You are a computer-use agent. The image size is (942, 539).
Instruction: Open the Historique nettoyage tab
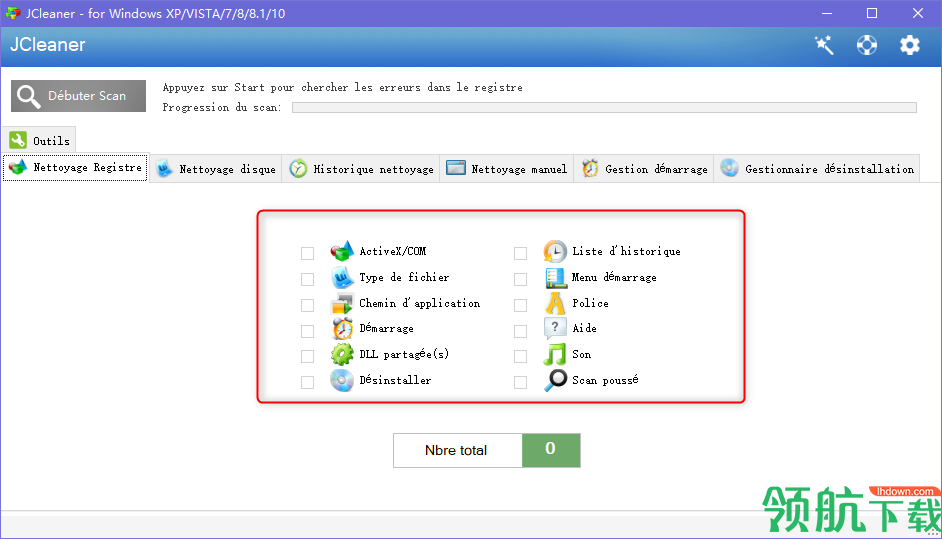361,169
